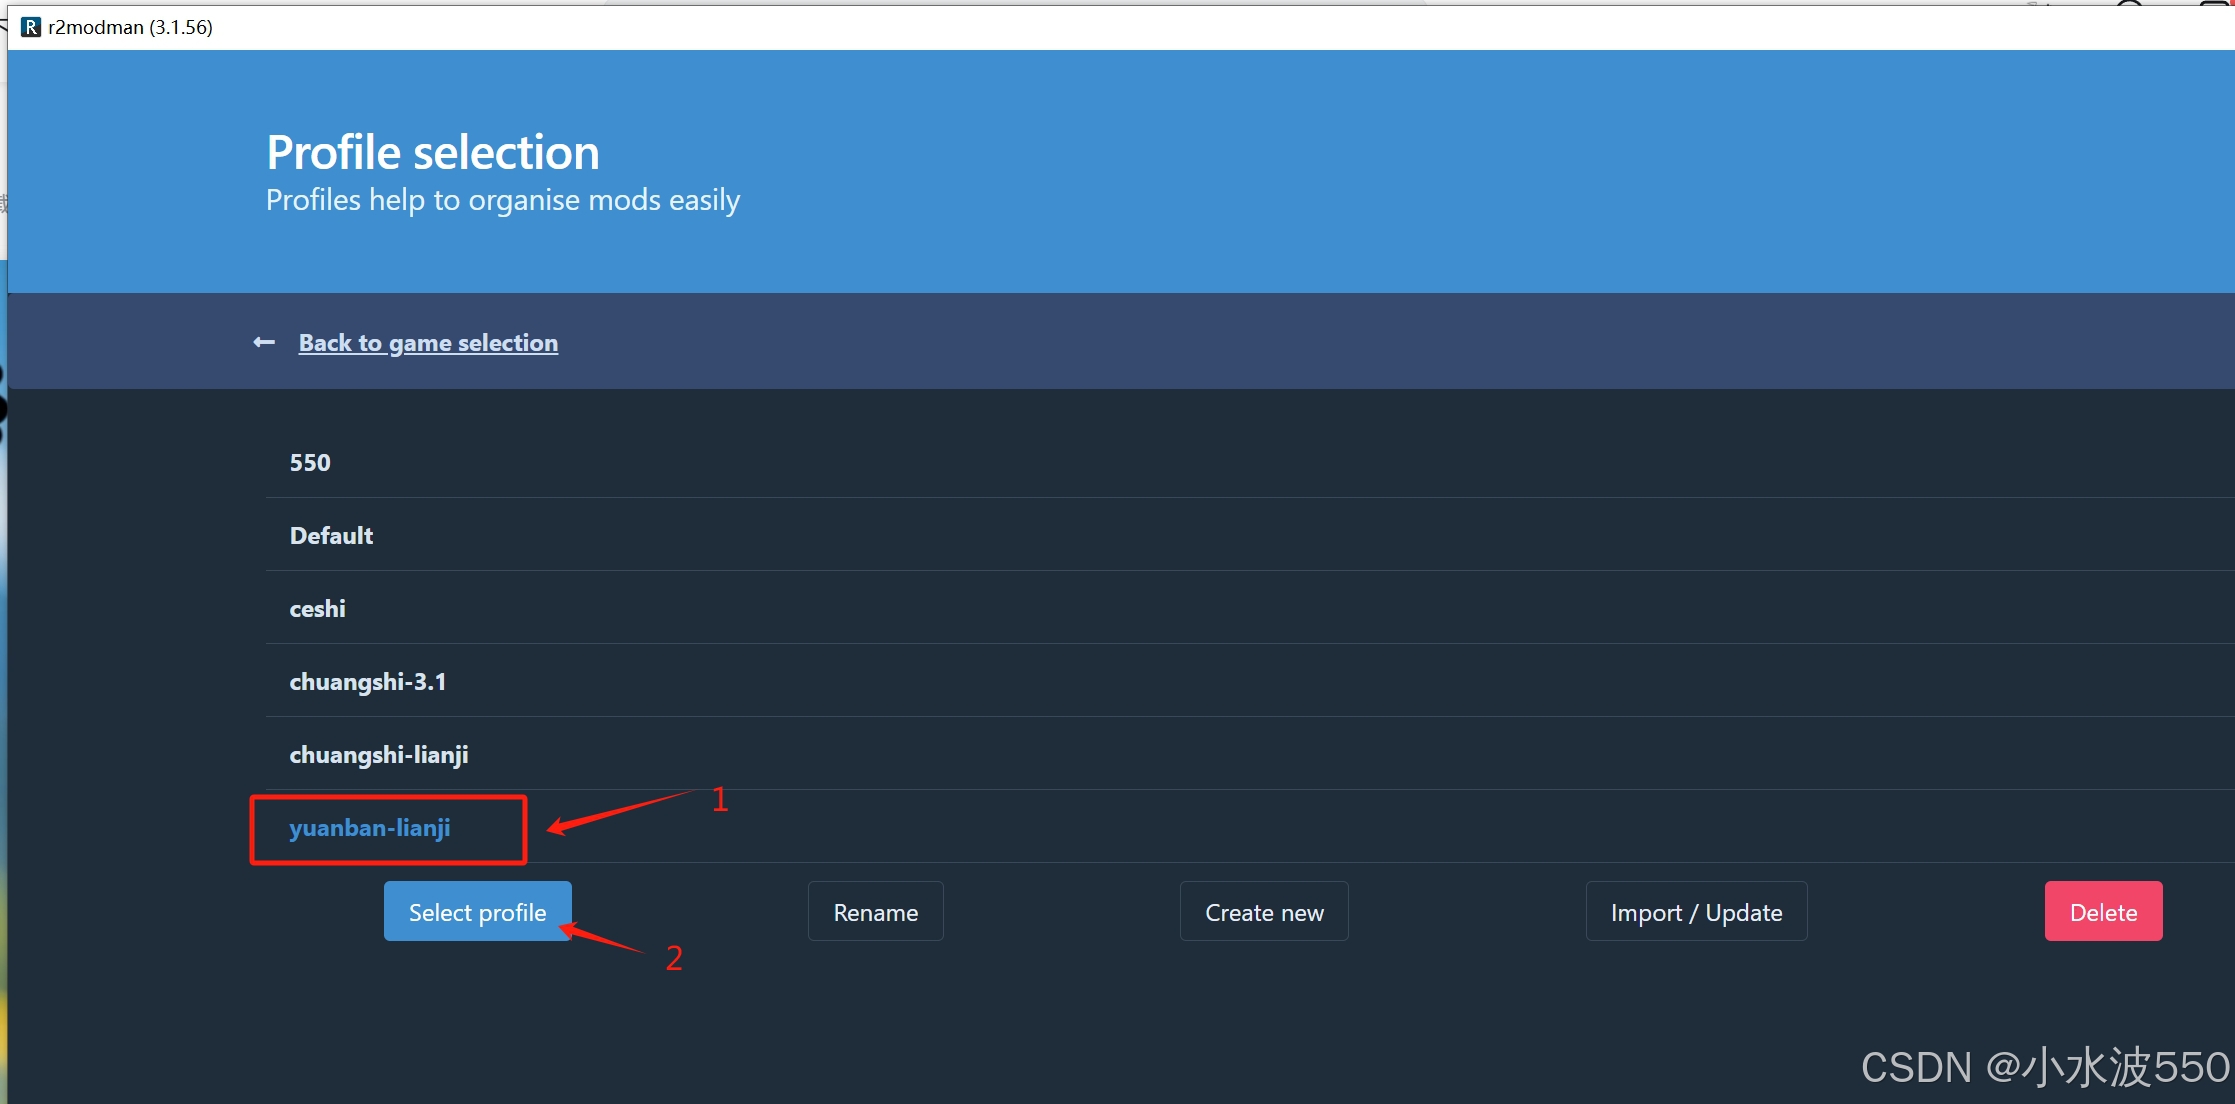
Task: Select the 550 profile entry
Action: coord(310,462)
